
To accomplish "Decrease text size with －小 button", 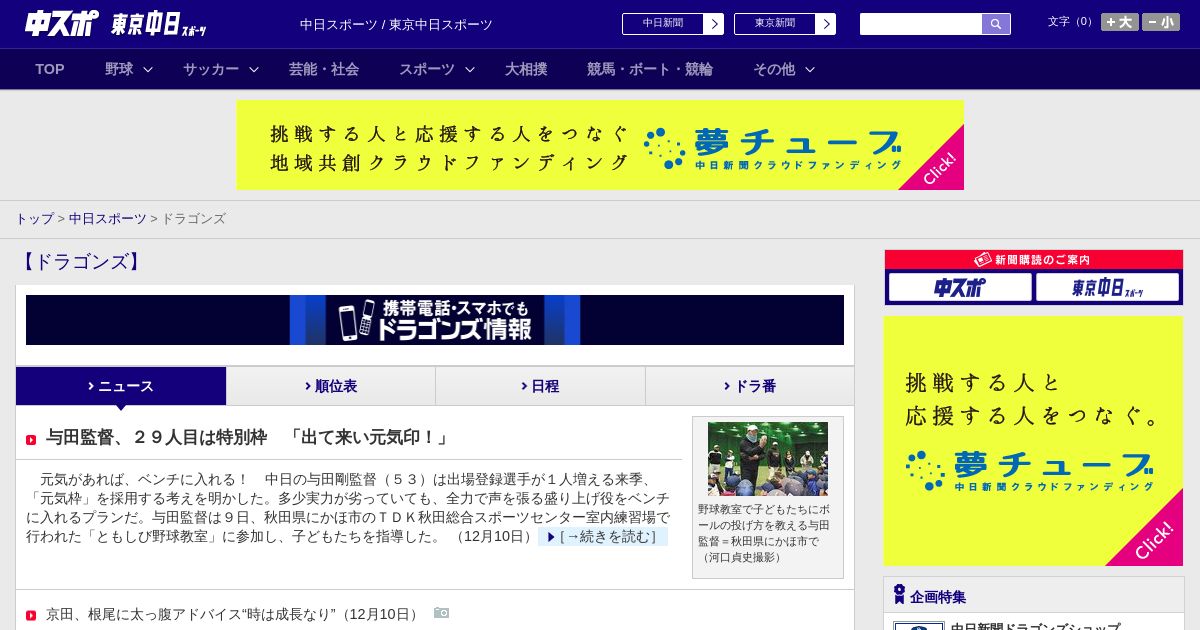I will click(x=1161, y=22).
